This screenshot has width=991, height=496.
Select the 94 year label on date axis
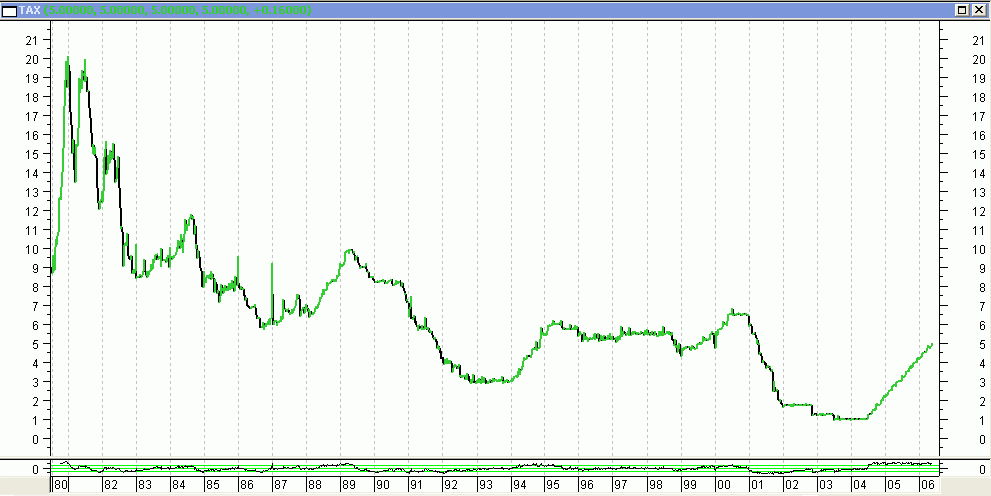pyautogui.click(x=520, y=485)
